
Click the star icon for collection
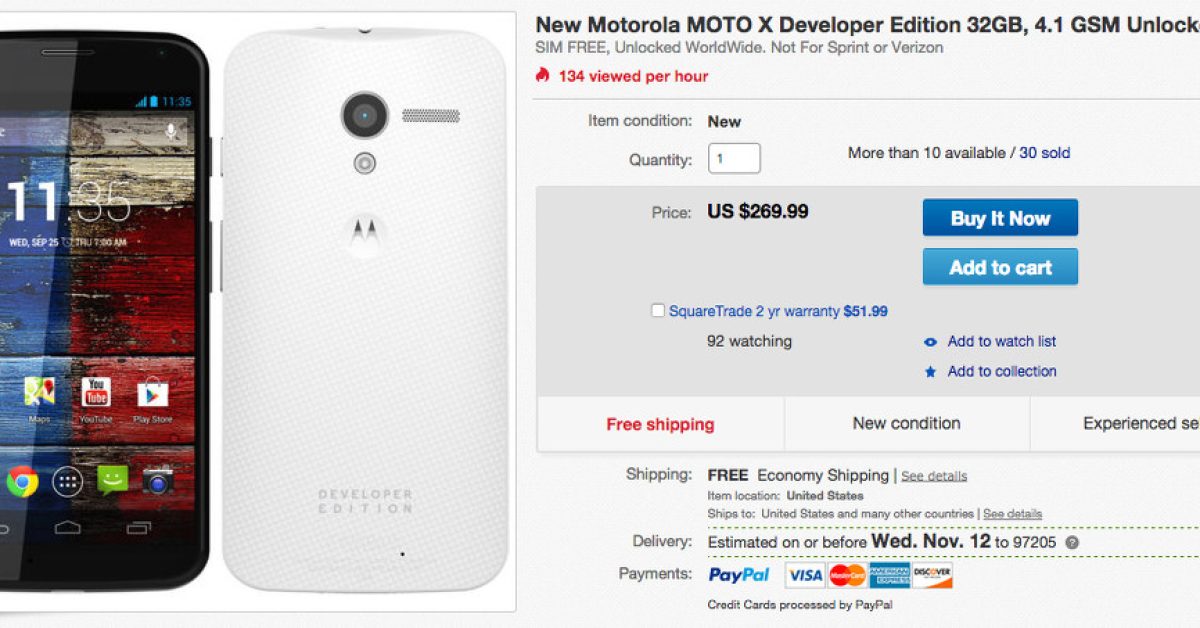[930, 372]
